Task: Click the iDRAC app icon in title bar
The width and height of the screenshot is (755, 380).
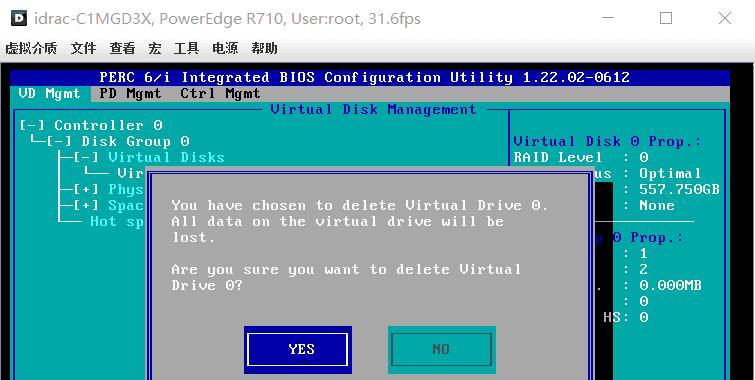Action: click(x=19, y=18)
